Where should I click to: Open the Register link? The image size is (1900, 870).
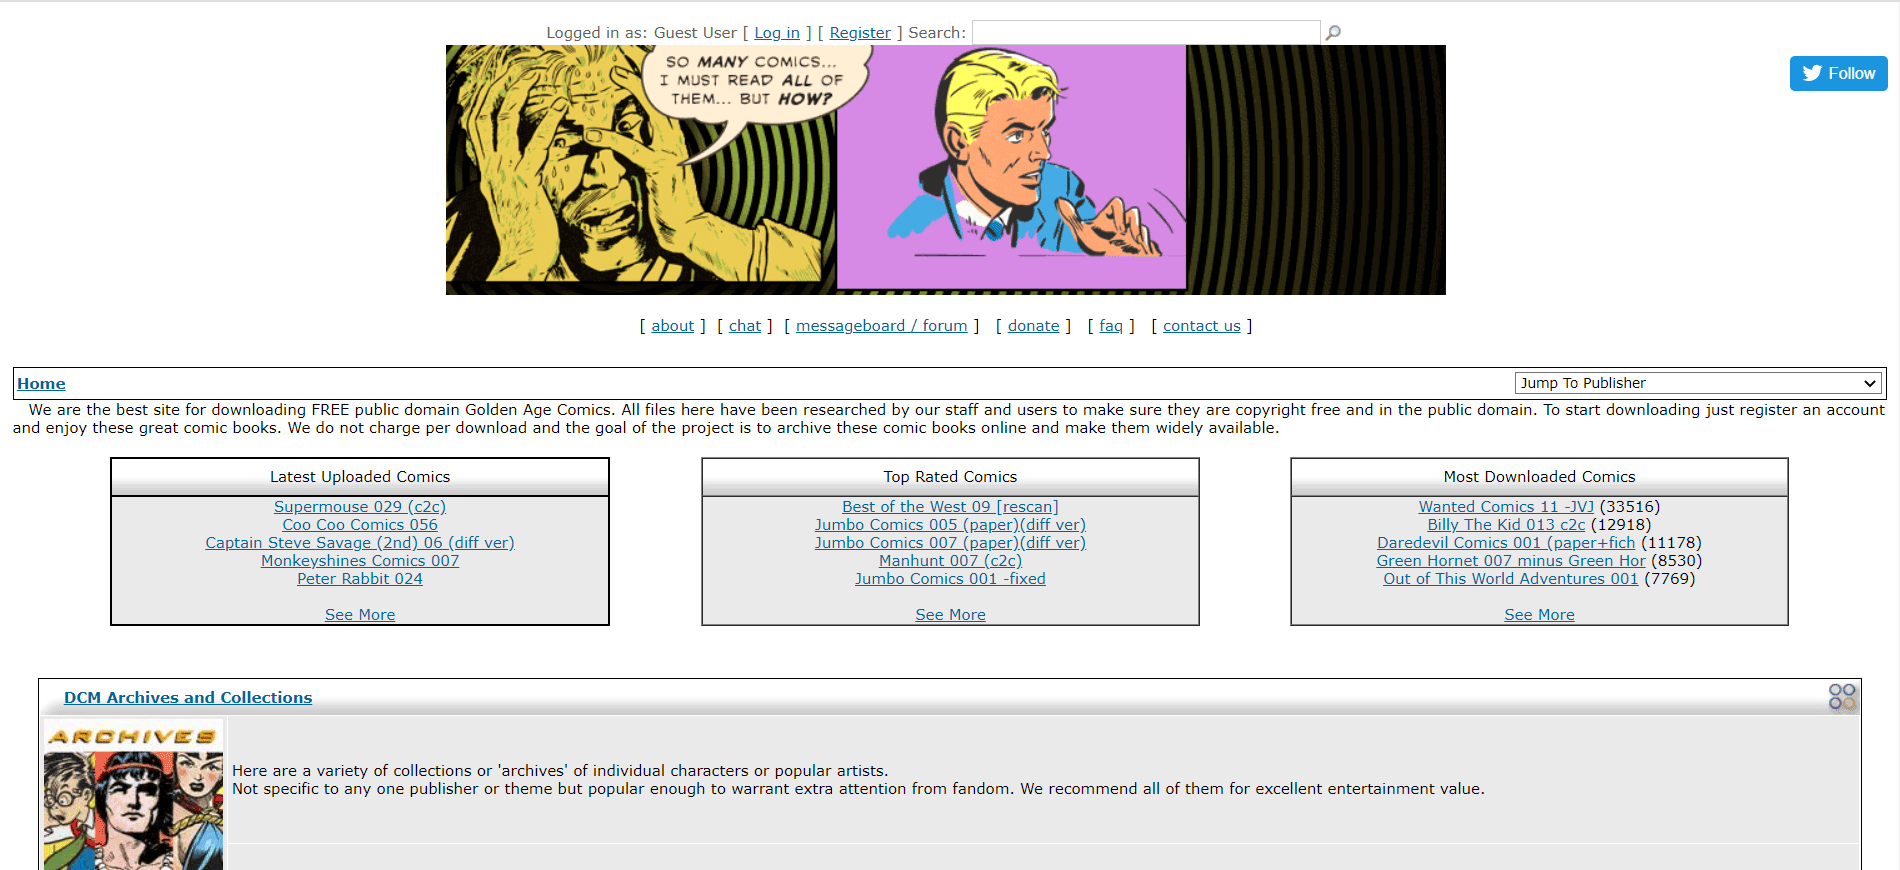[860, 33]
